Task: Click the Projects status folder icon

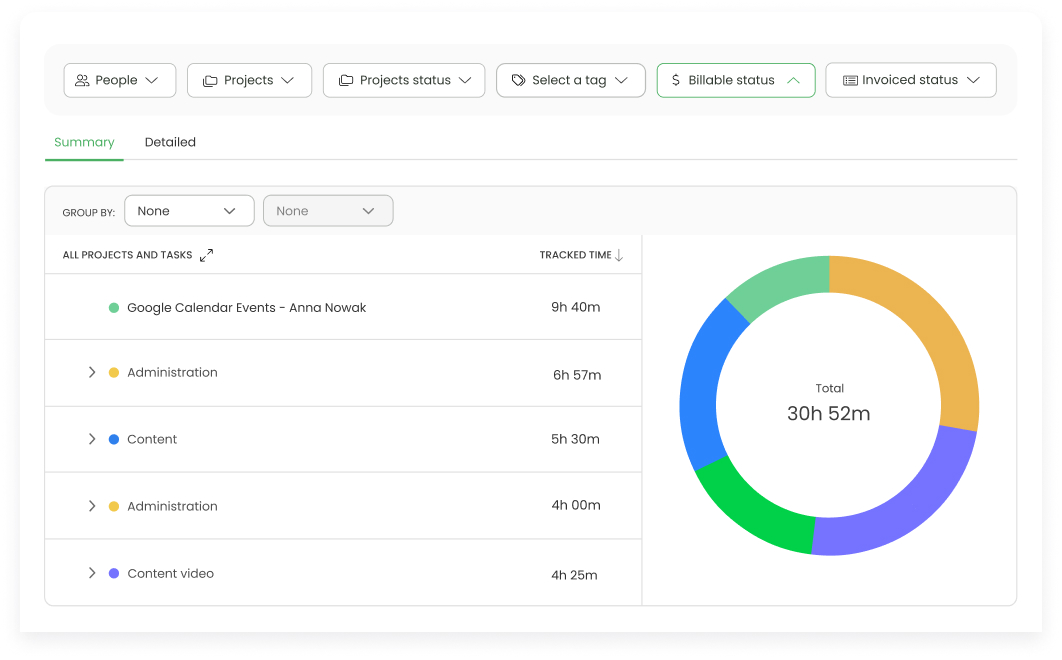Action: (345, 80)
